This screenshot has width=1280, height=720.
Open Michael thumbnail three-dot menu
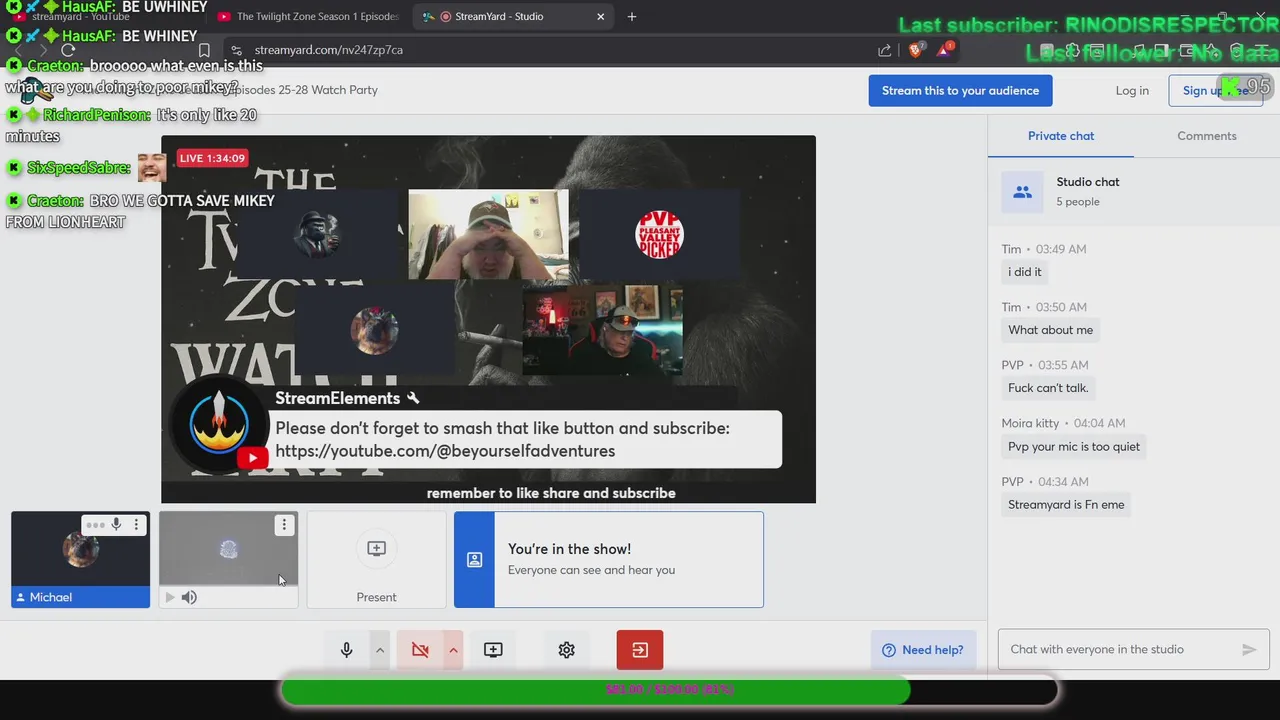(136, 525)
